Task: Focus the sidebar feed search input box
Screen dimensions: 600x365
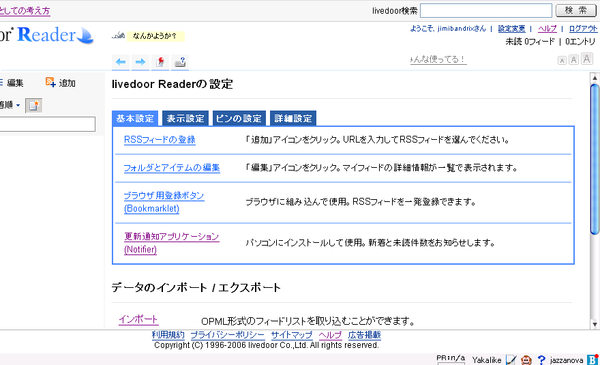Action: click(47, 124)
